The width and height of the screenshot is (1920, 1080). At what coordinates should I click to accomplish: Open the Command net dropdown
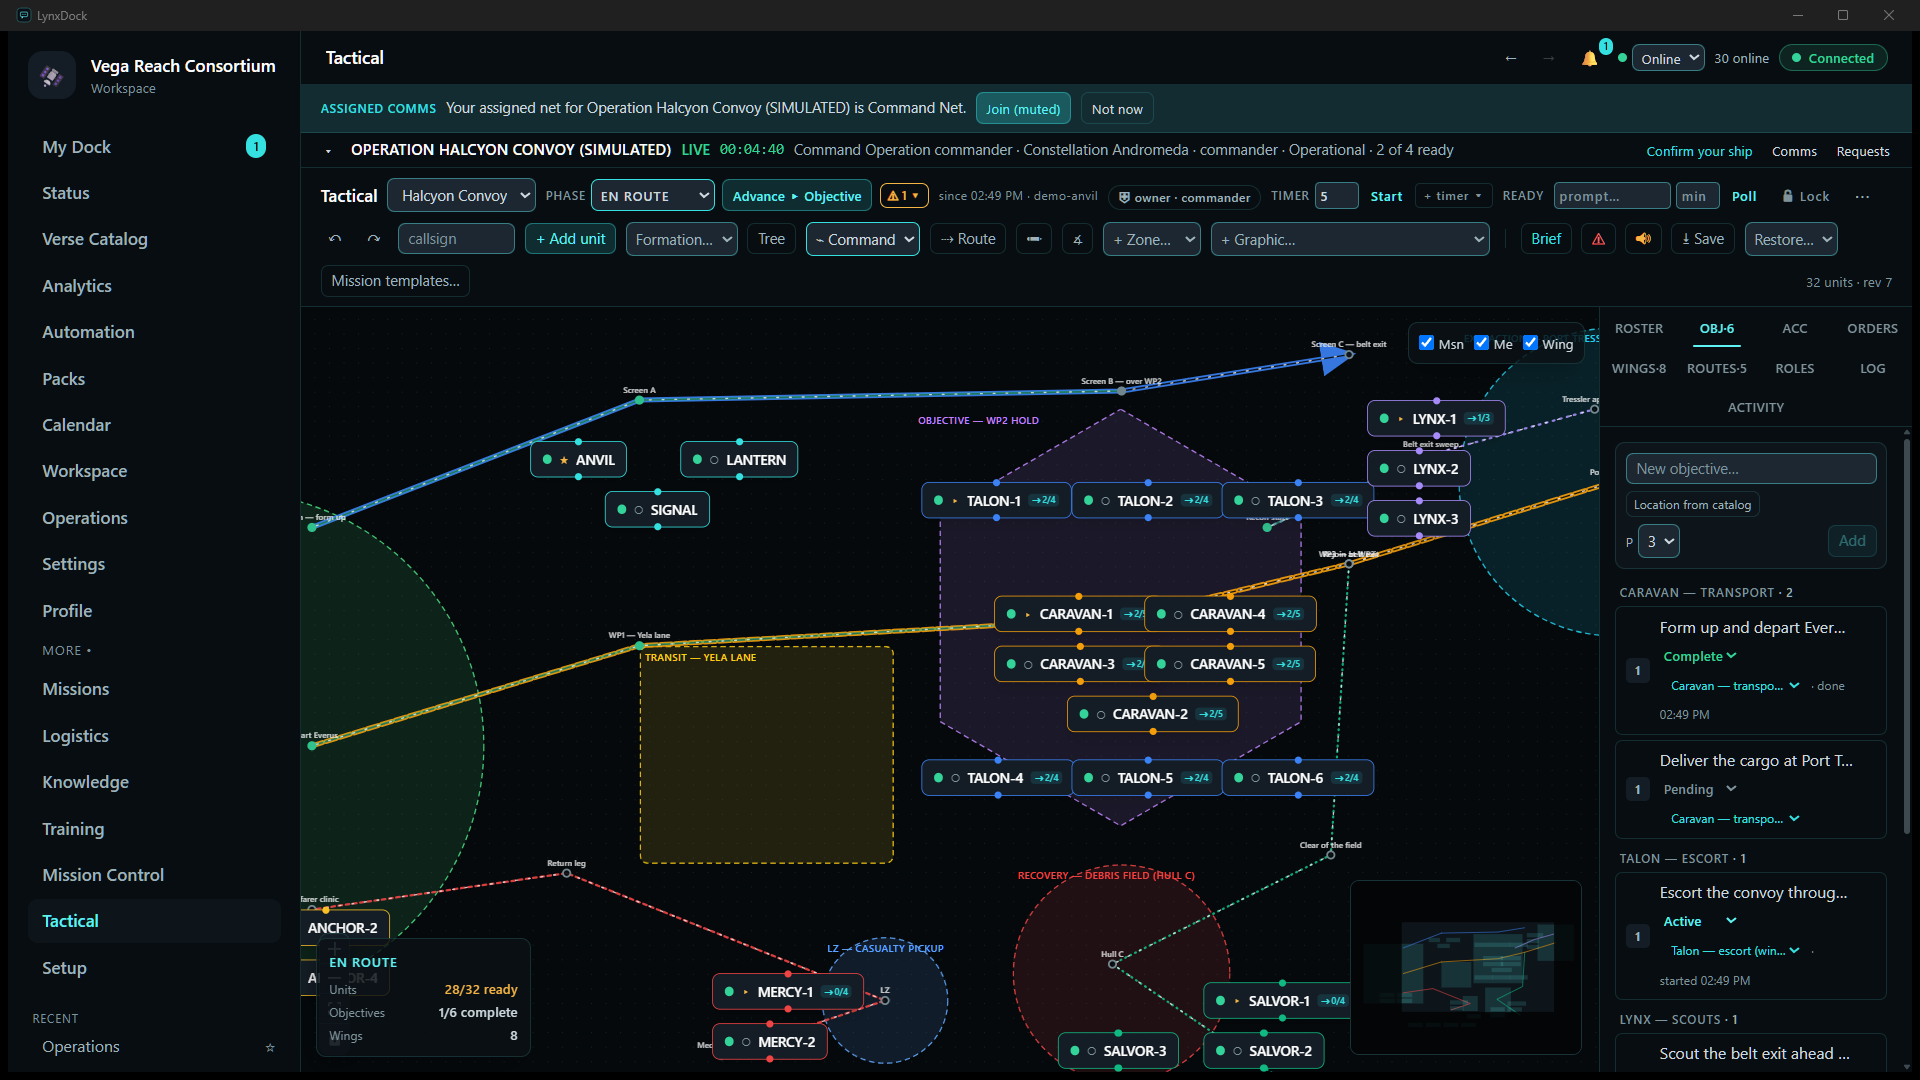[x=863, y=239]
